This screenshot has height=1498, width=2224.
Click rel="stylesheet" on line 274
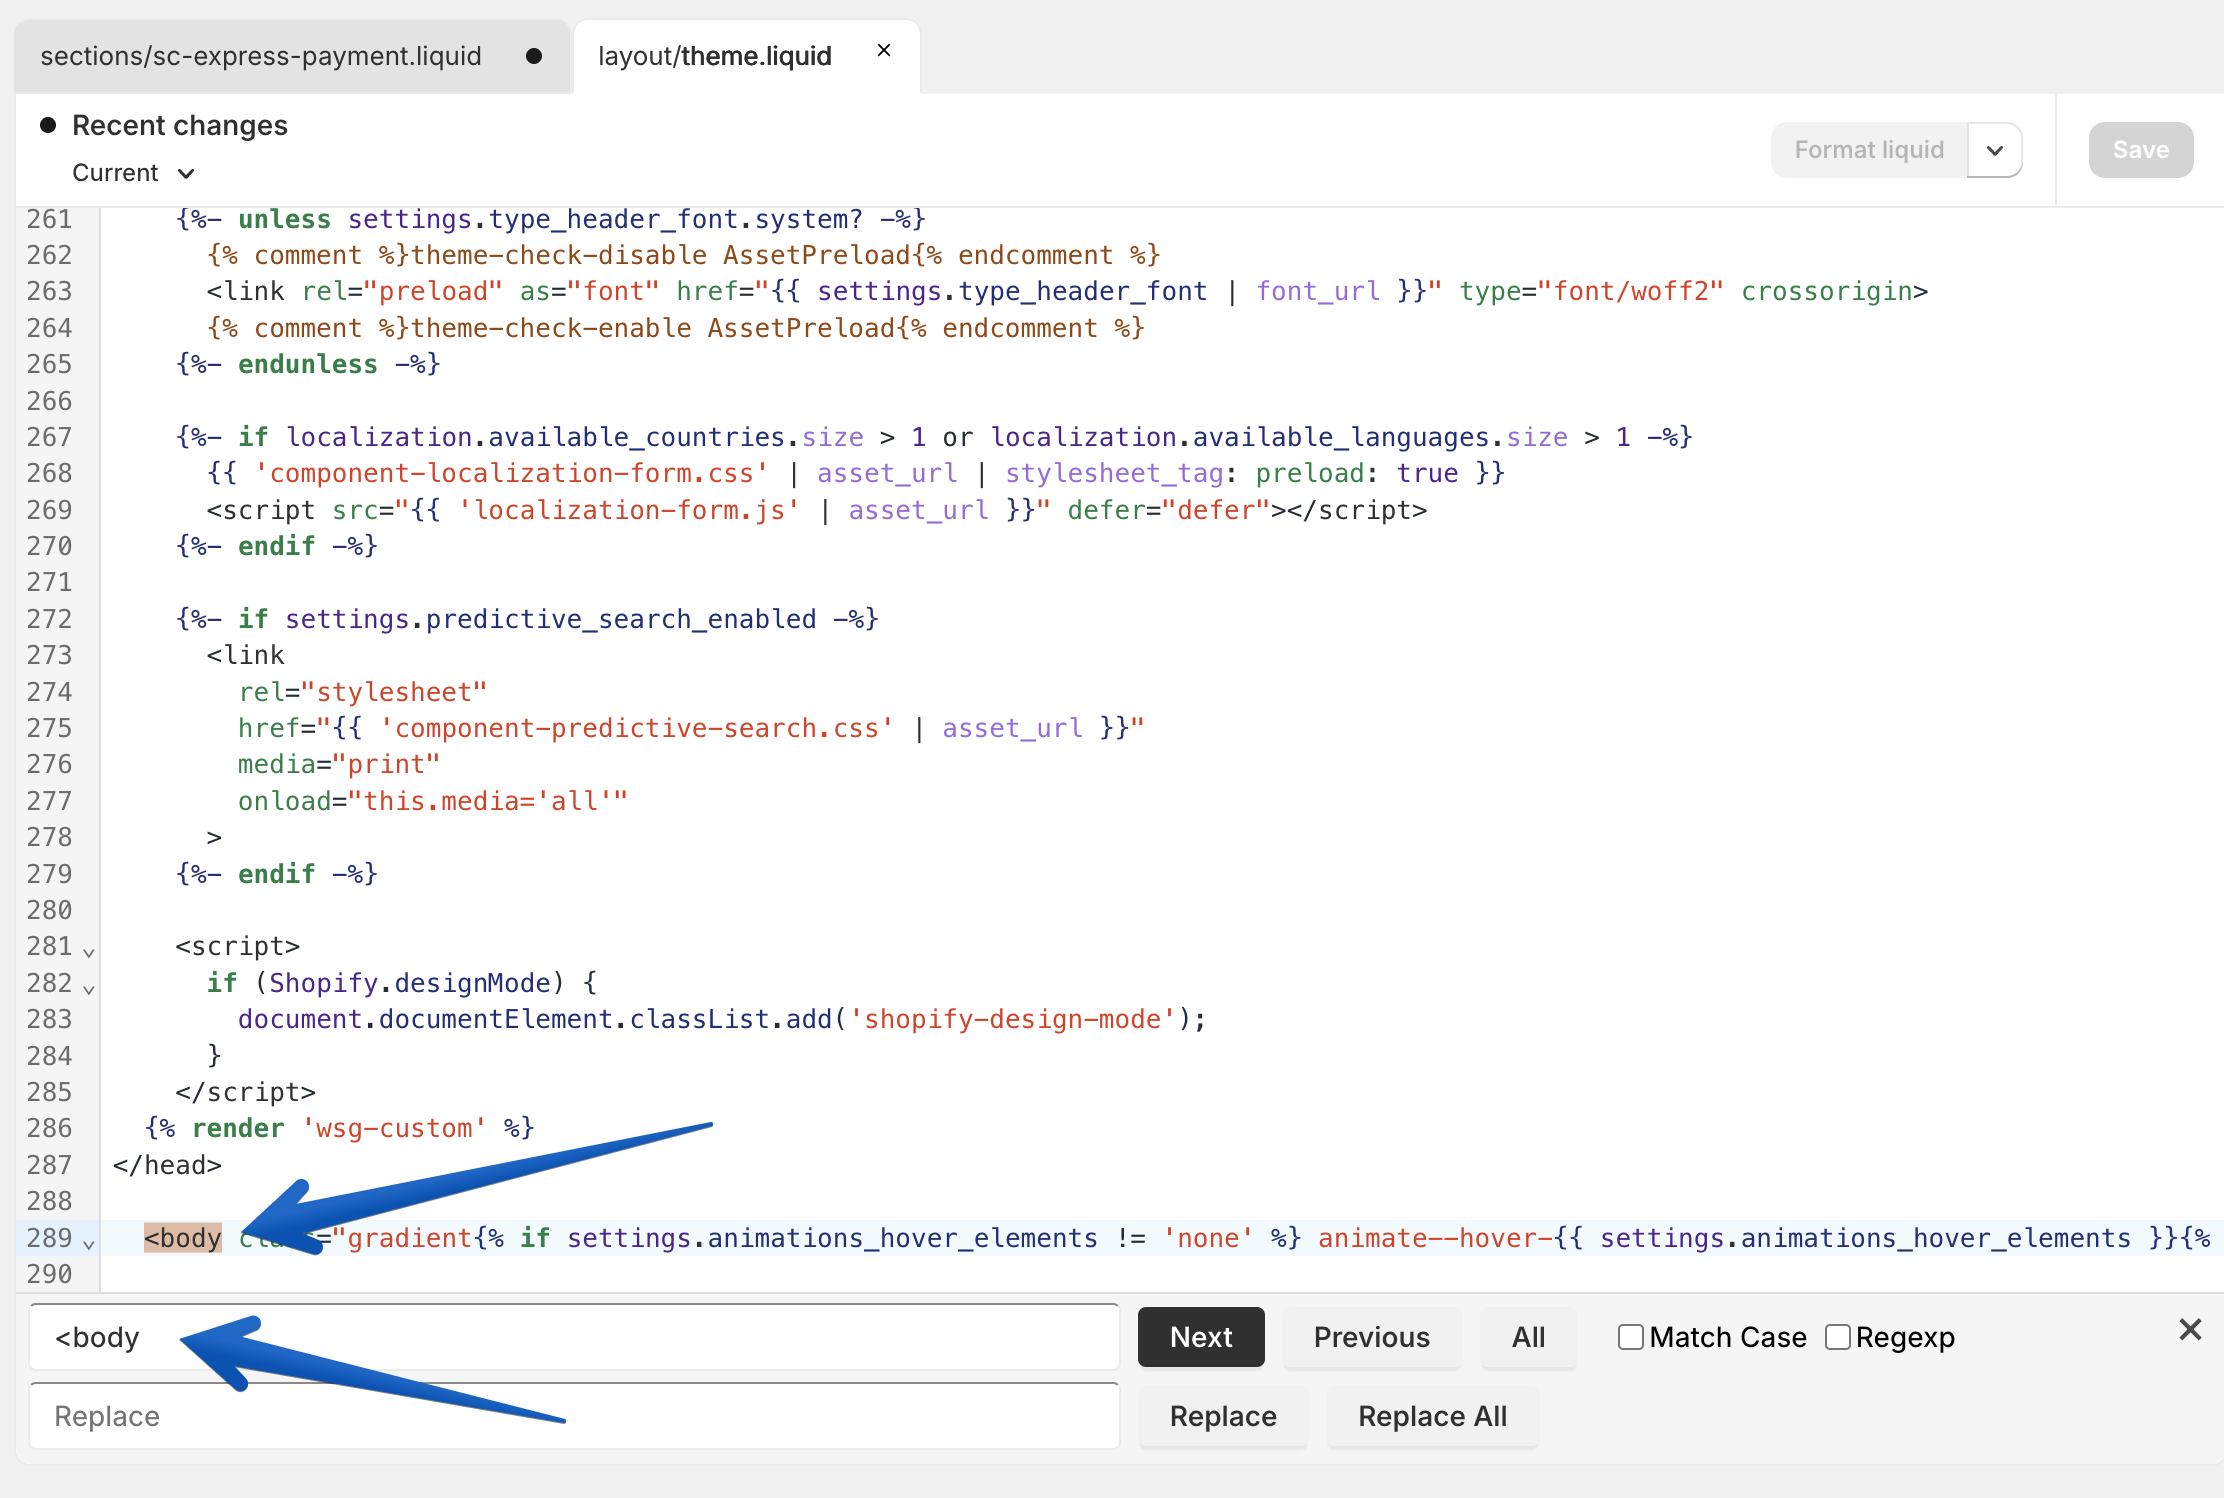(x=362, y=692)
